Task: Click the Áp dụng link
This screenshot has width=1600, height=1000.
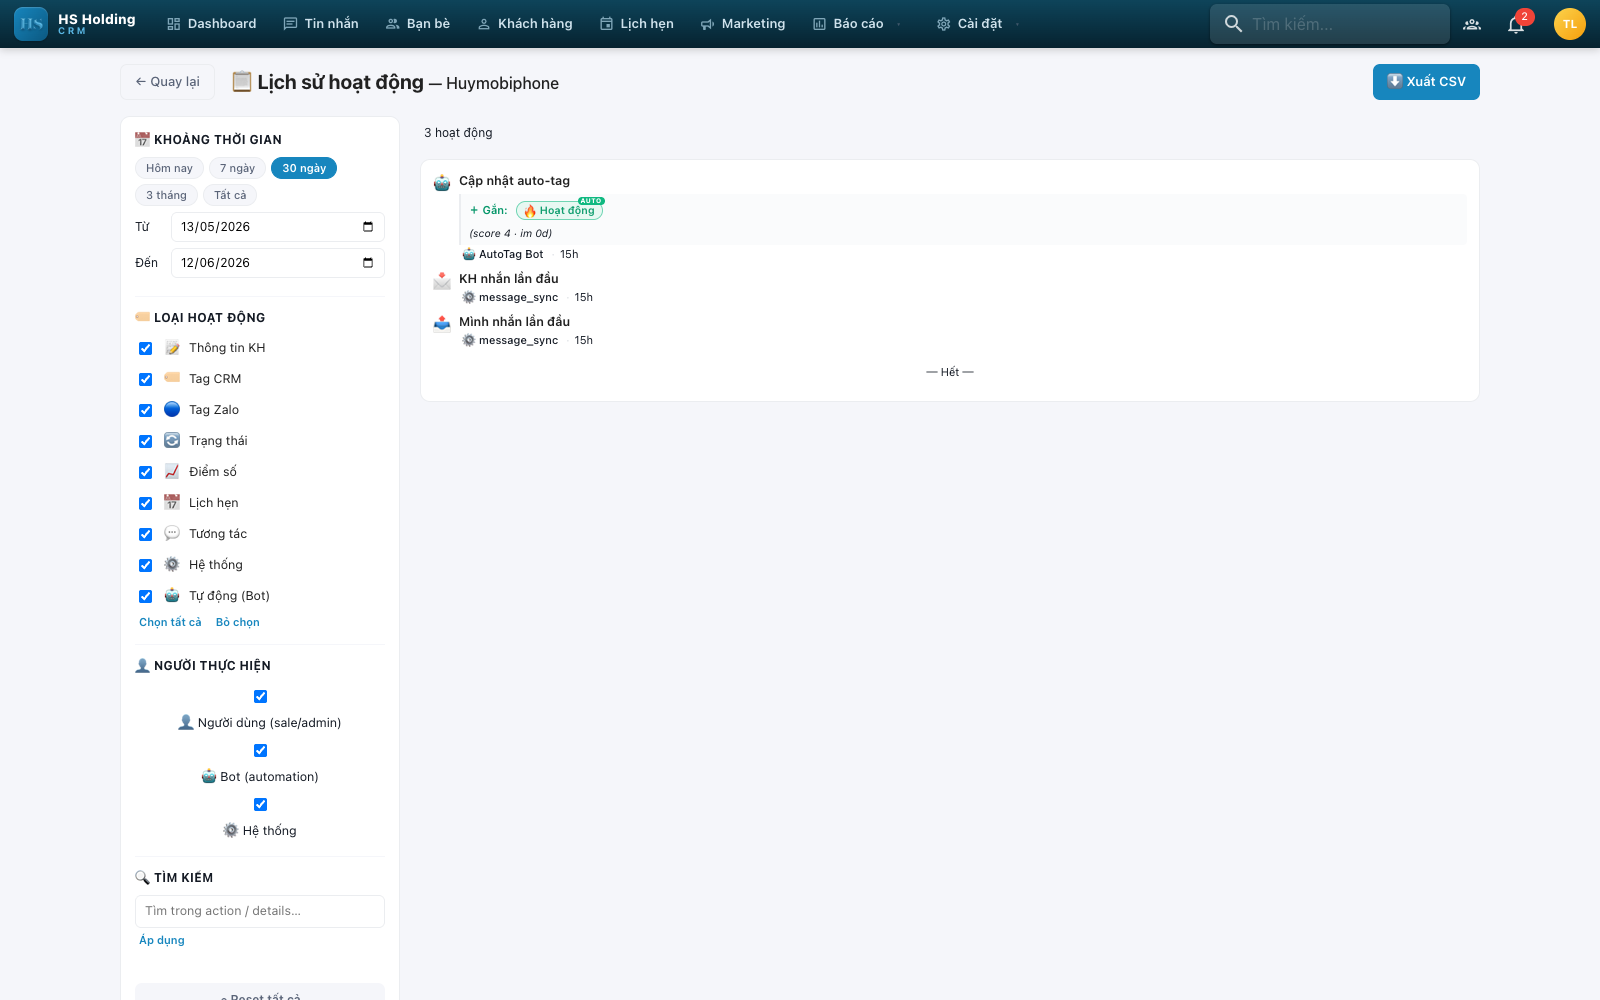Action: [162, 940]
